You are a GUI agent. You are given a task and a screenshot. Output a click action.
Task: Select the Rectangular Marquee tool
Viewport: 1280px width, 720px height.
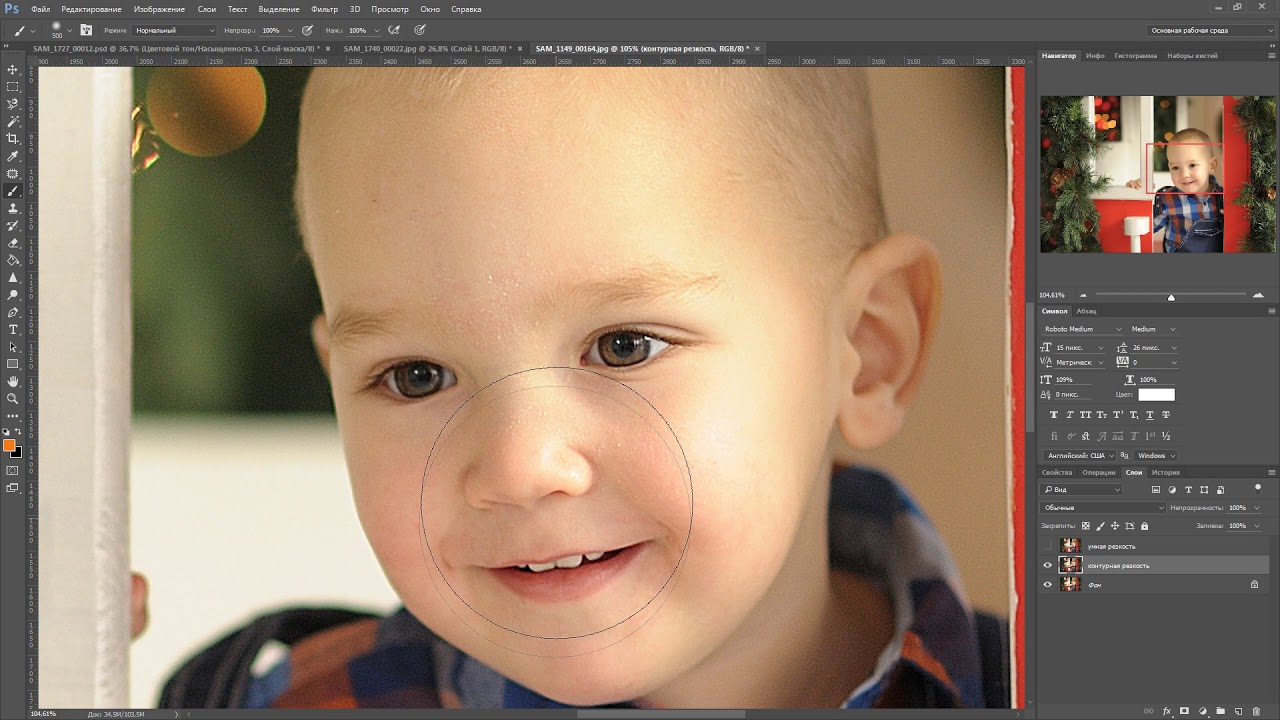tap(13, 87)
